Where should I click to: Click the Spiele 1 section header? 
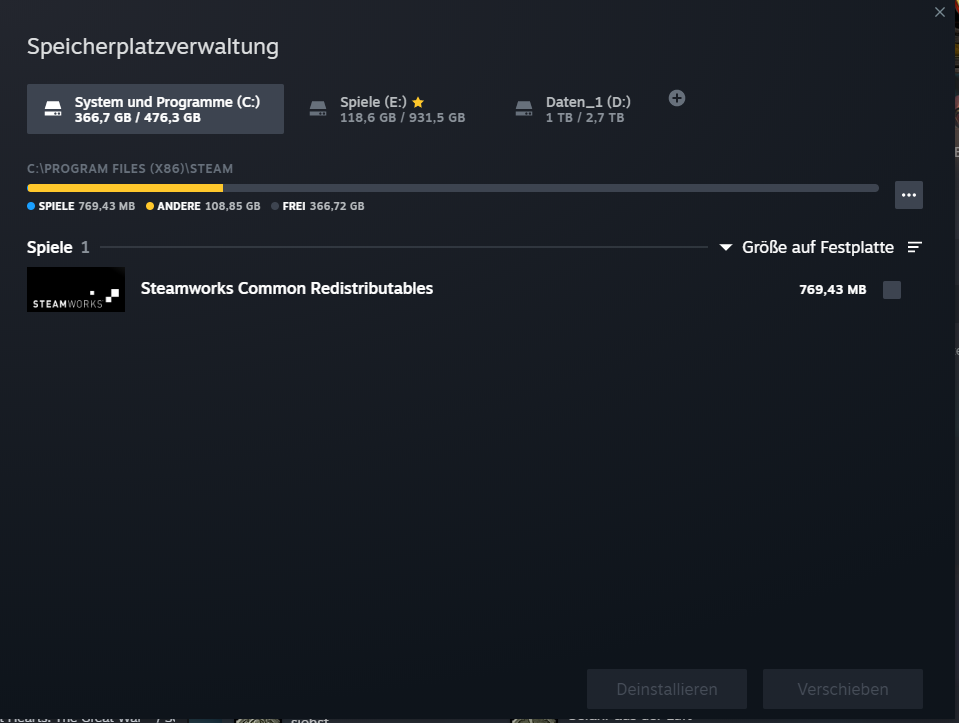[x=58, y=247]
